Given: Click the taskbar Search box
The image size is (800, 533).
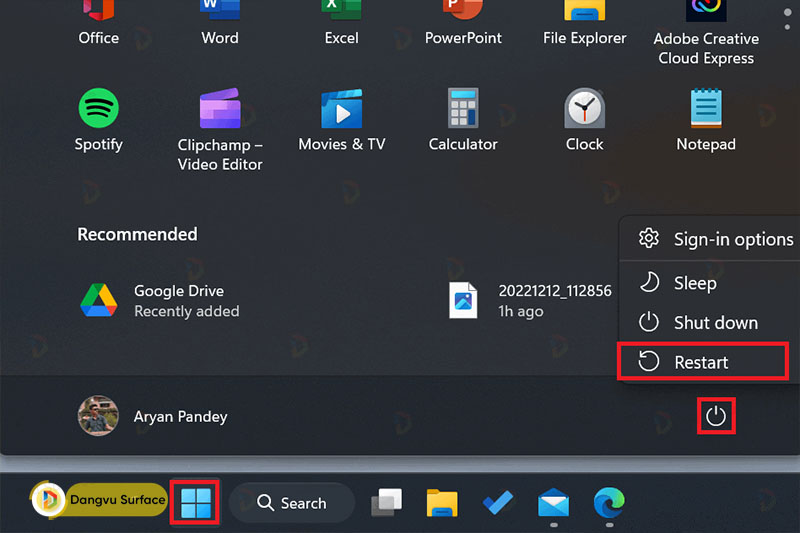Looking at the screenshot, I should click(292, 503).
